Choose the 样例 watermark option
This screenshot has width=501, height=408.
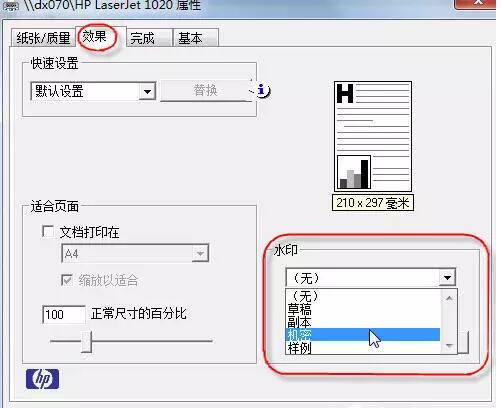click(363, 347)
